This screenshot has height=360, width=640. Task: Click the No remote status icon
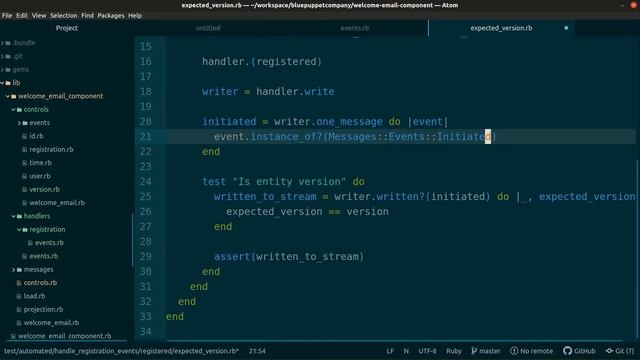point(514,351)
